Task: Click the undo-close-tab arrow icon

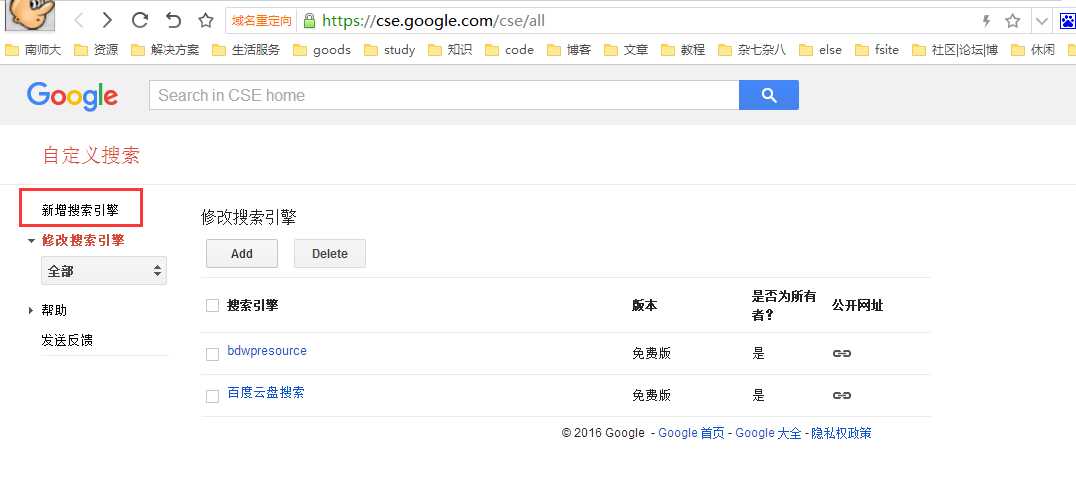Action: 174,21
